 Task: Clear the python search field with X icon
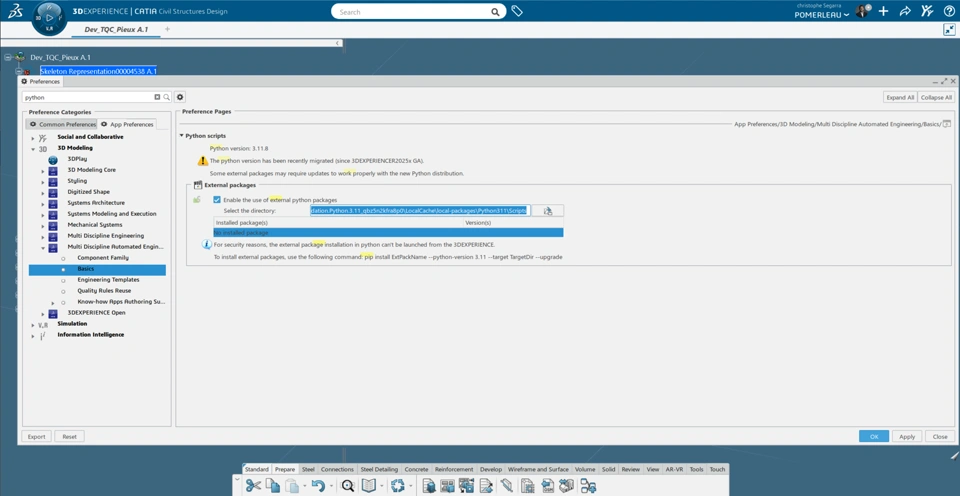coord(157,97)
